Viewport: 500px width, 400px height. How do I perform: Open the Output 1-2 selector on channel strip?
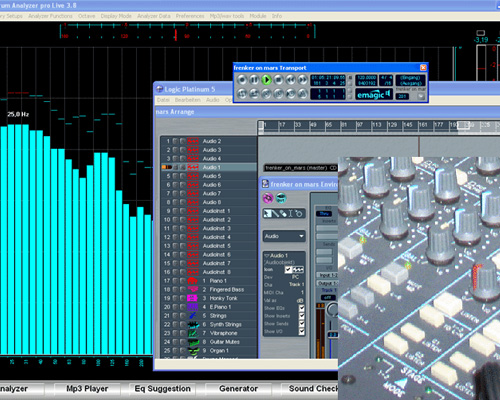(328, 283)
